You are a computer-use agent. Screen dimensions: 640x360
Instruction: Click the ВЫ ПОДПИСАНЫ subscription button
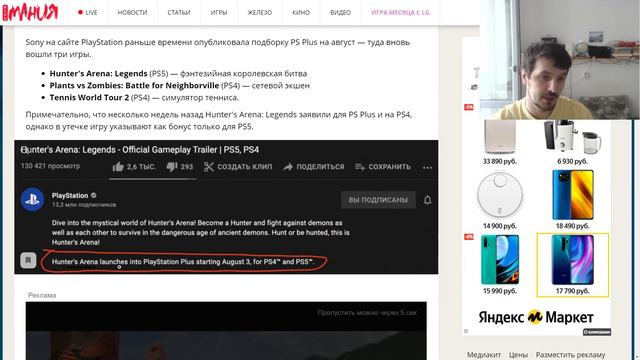coord(378,200)
